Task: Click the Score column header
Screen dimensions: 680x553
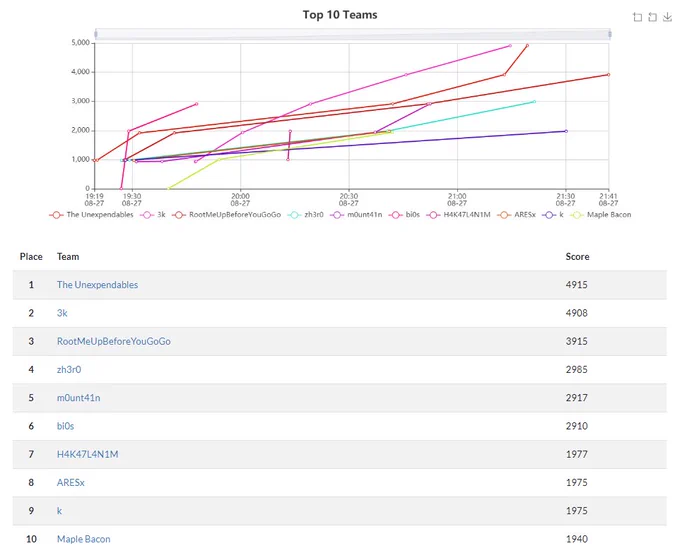Action: tap(577, 257)
